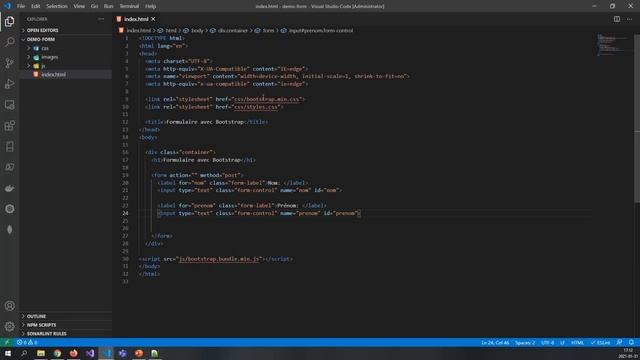Open the Go menu
The width and height of the screenshot is (640, 360).
(x=94, y=6)
